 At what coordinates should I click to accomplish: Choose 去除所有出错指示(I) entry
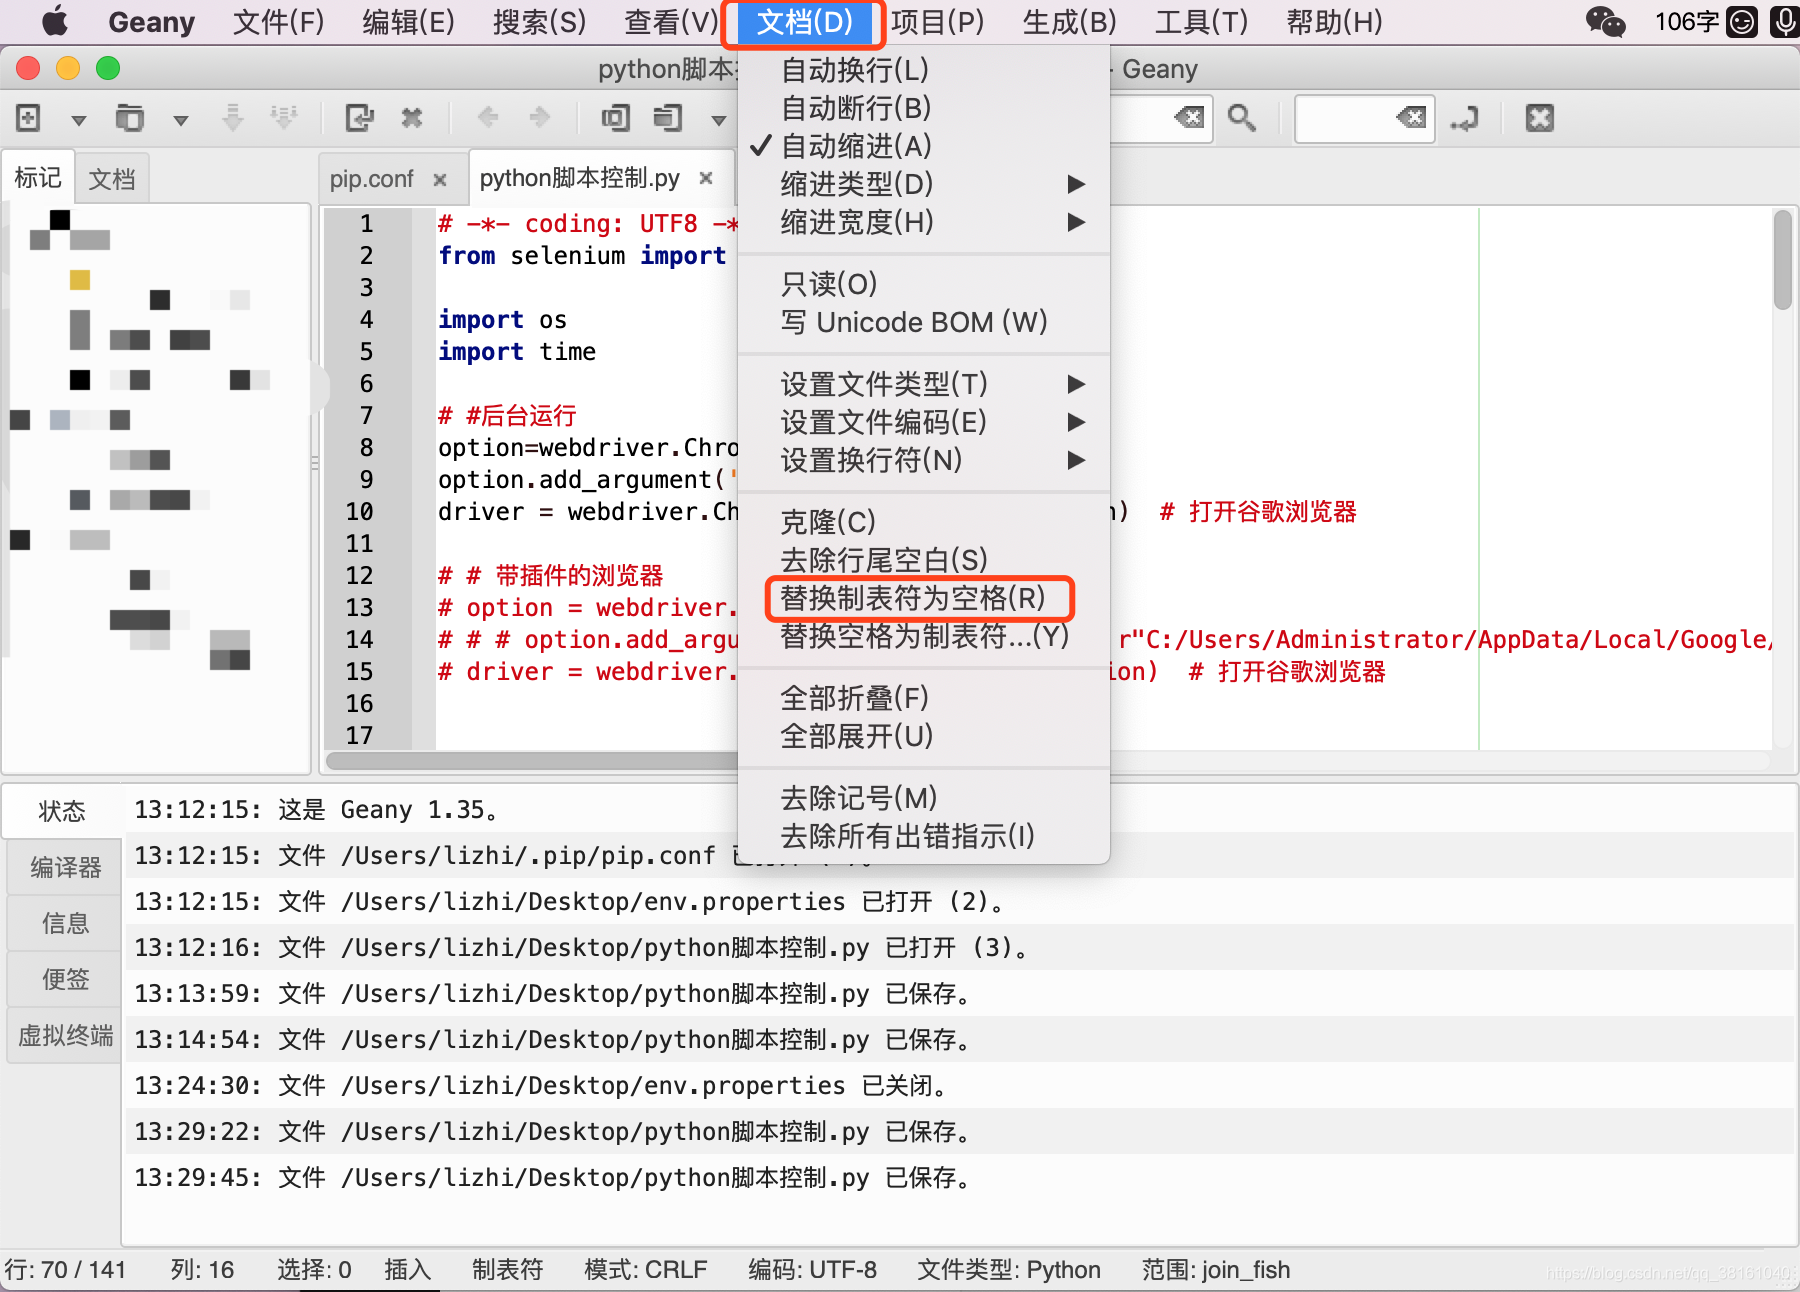click(923, 836)
